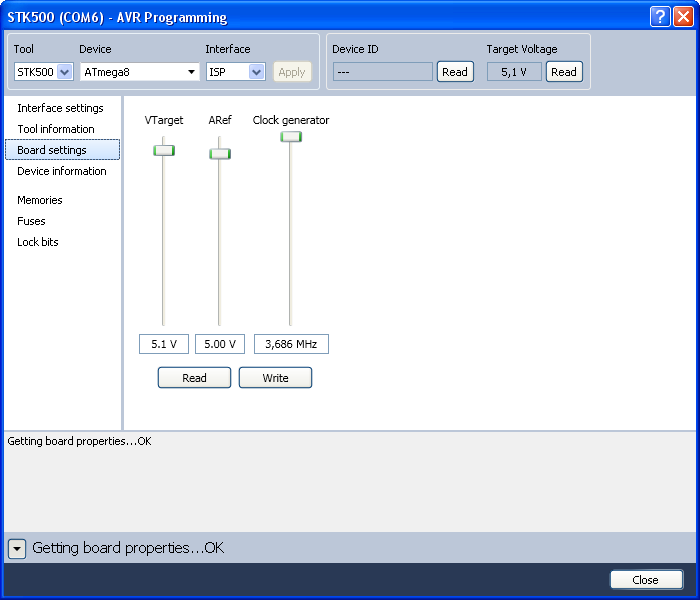Click the ARef label

(220, 120)
